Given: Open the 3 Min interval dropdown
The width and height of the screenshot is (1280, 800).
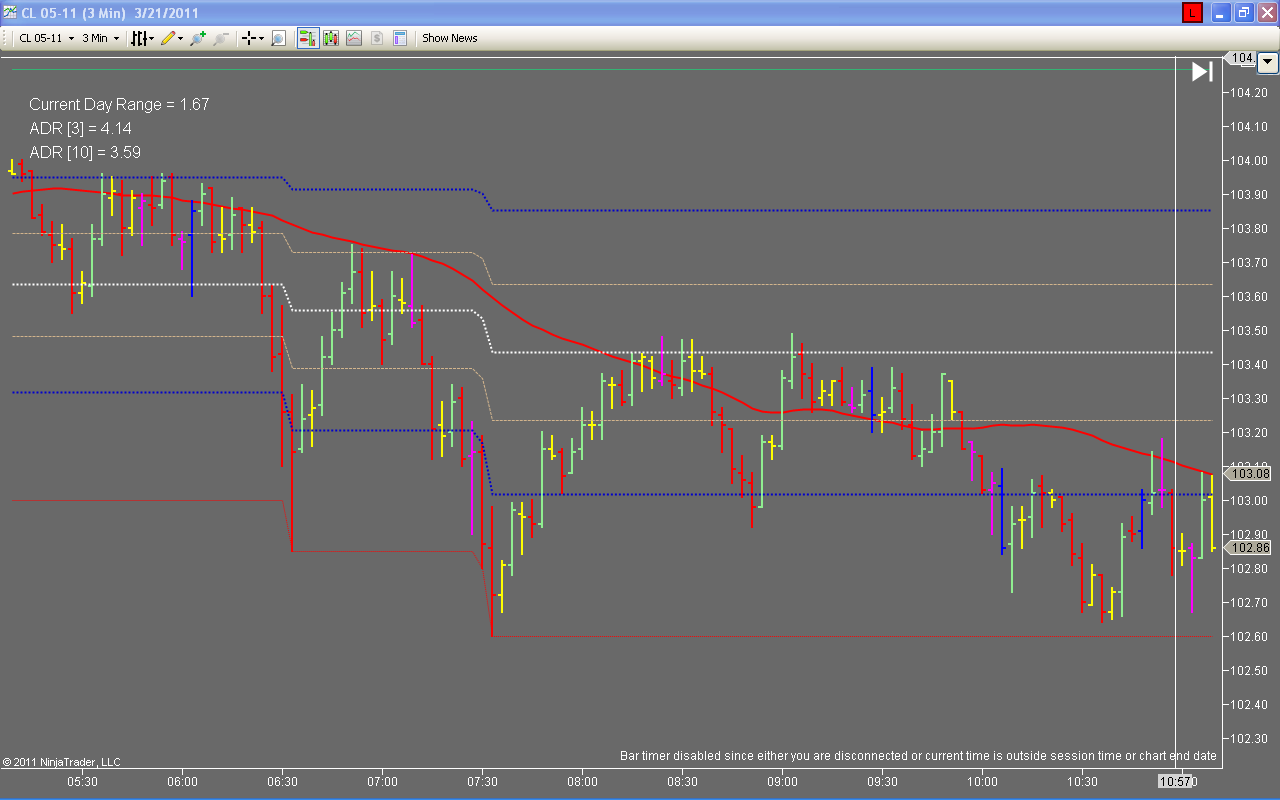Looking at the screenshot, I should 100,38.
